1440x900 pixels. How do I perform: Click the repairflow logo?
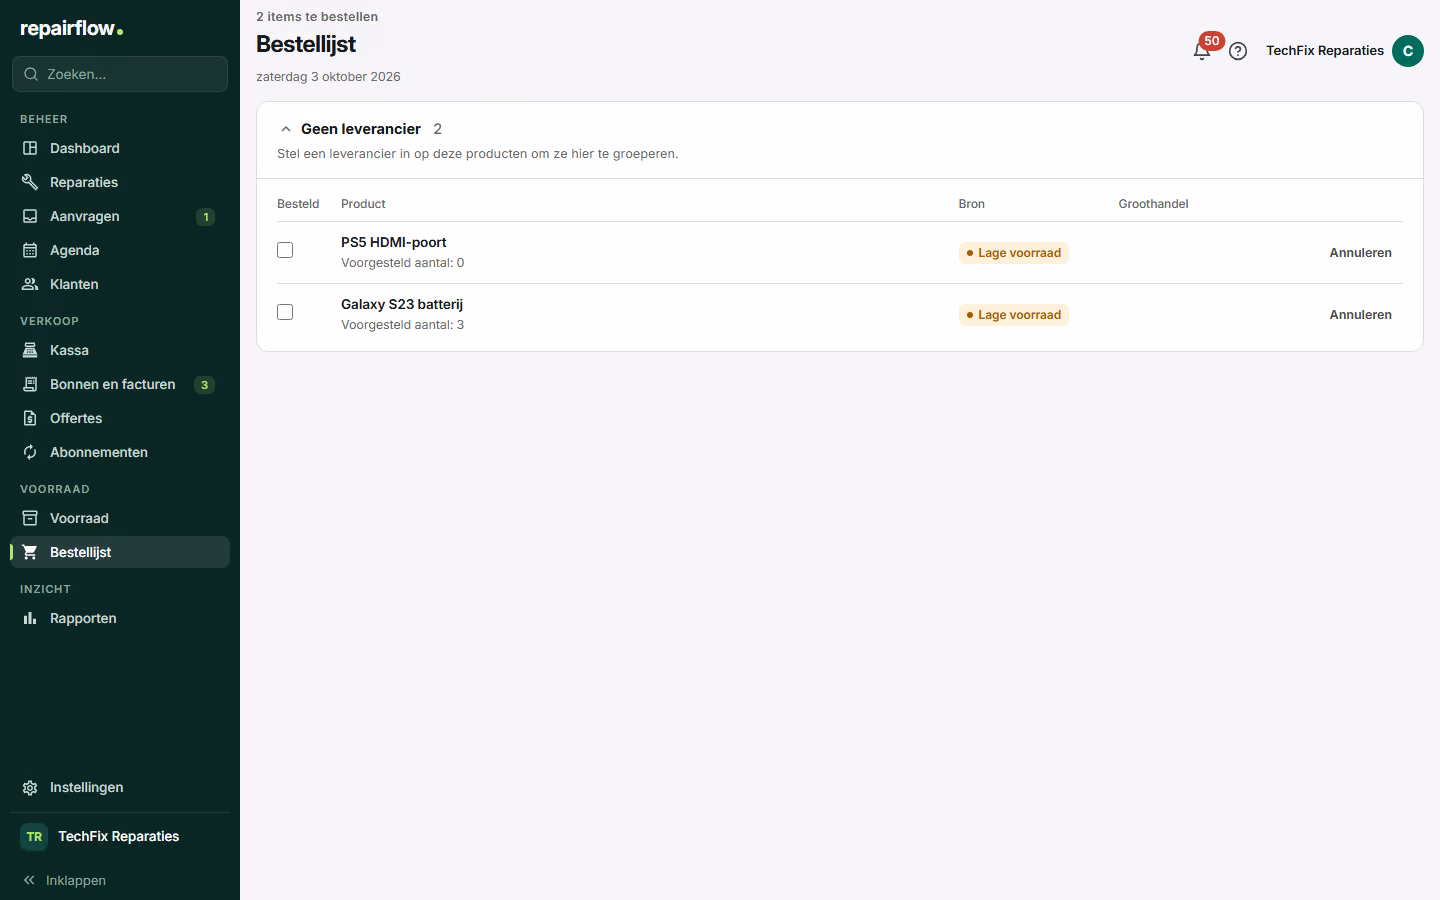(71, 29)
